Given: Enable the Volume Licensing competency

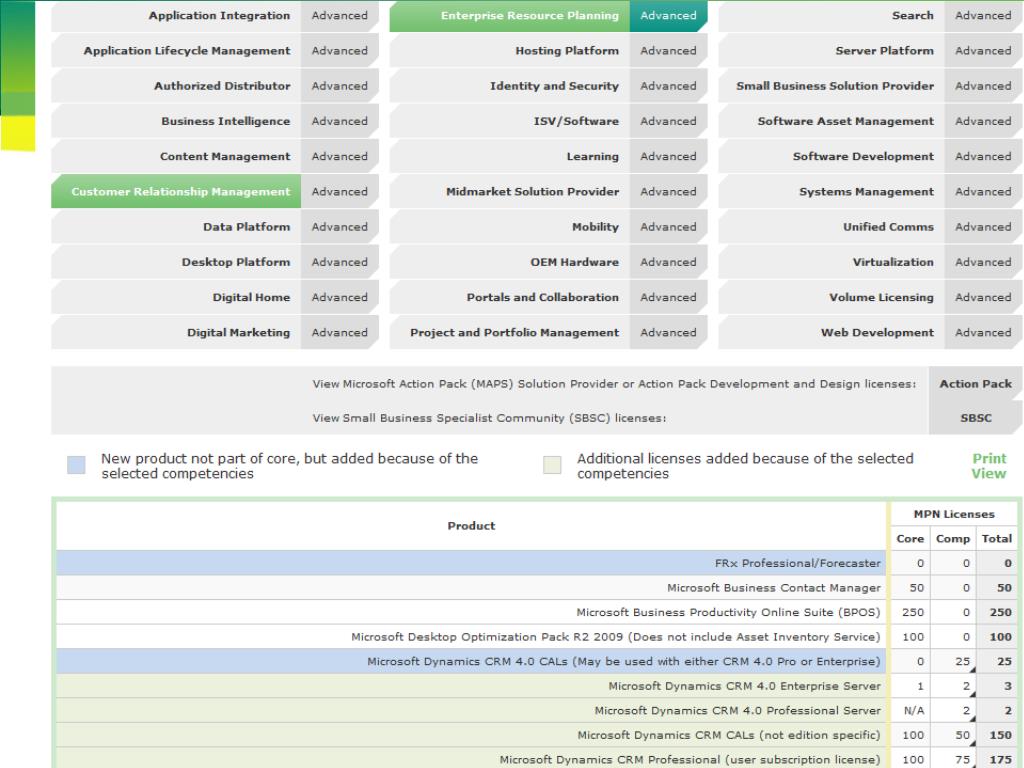Looking at the screenshot, I should (x=831, y=298).
